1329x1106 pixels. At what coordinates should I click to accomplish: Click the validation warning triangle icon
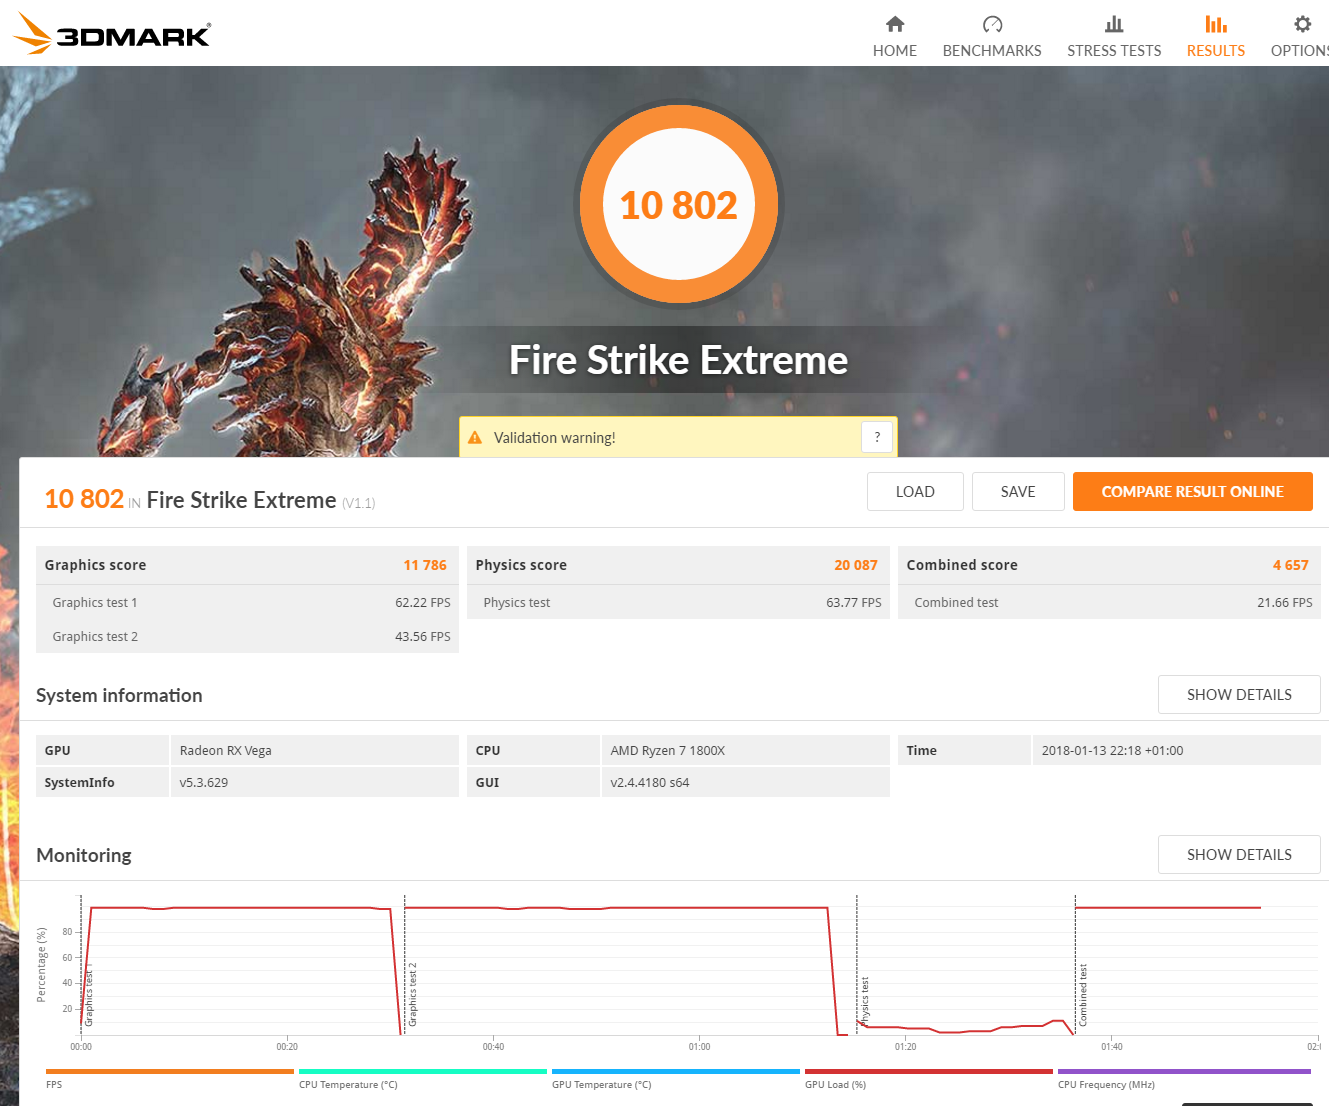coord(475,438)
